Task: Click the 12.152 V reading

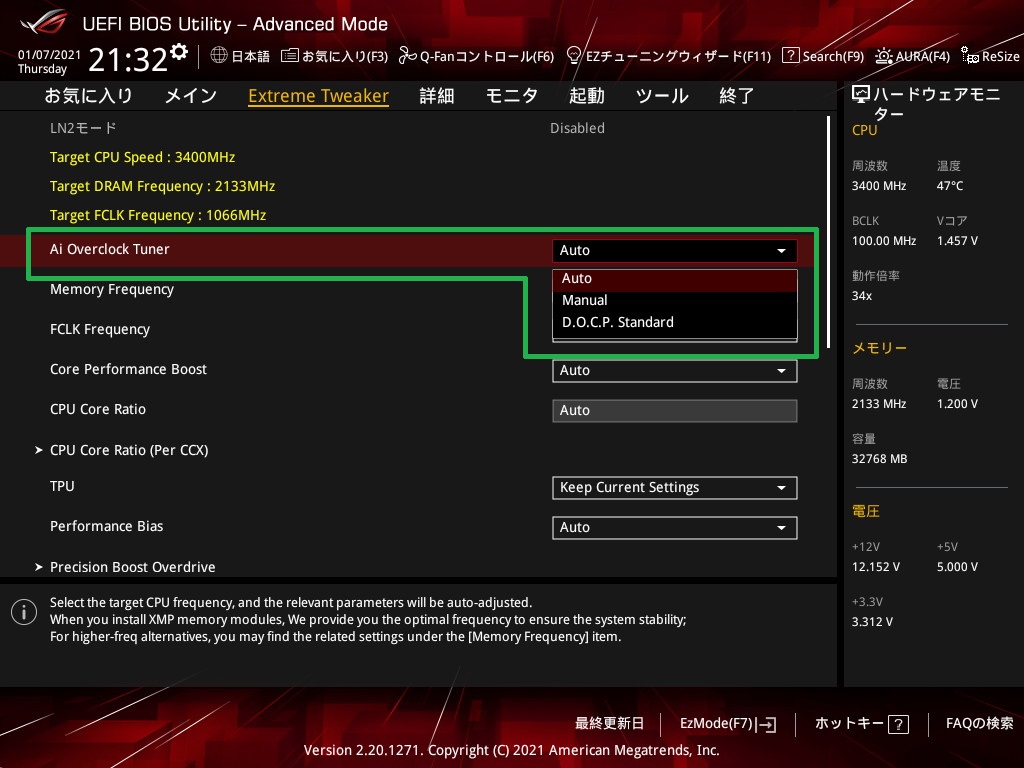Action: coord(875,566)
